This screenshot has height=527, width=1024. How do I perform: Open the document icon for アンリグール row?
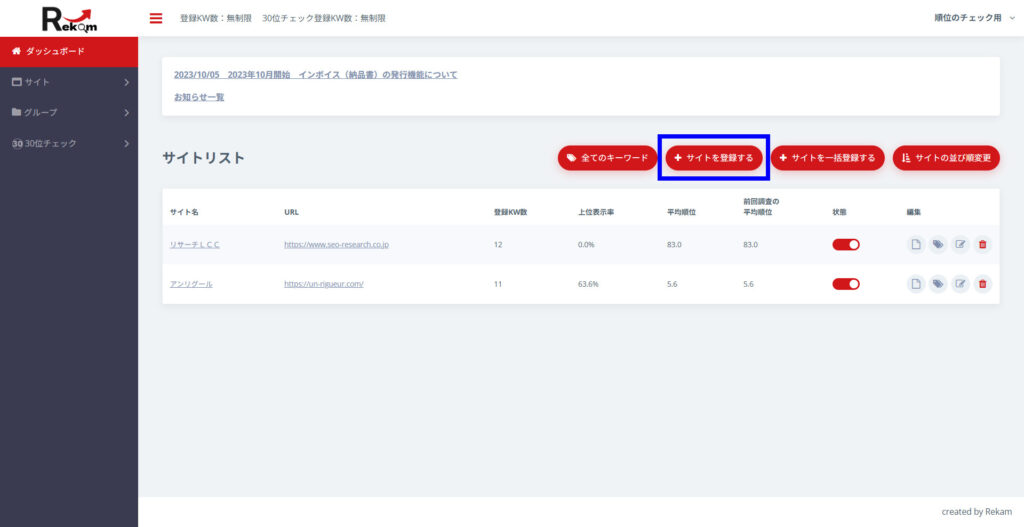tap(915, 284)
